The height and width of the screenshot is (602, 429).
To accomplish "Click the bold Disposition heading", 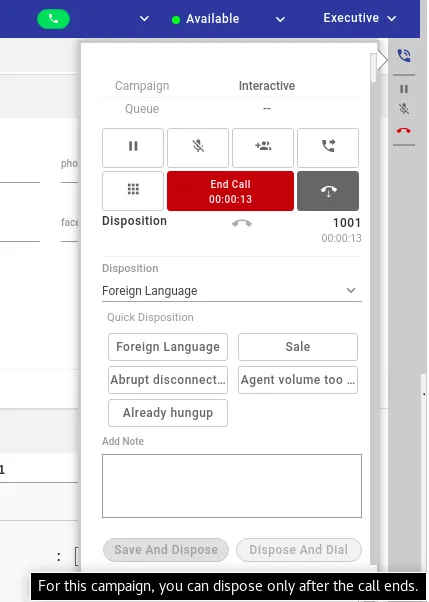I will click(x=134, y=221).
